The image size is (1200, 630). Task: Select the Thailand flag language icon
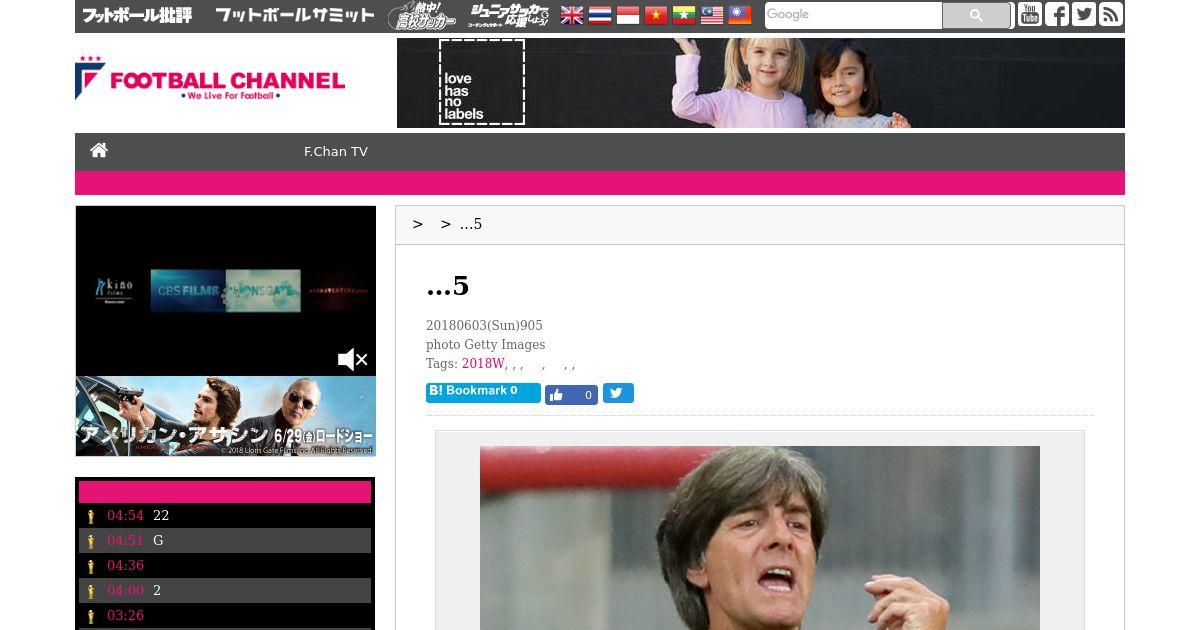[x=600, y=15]
